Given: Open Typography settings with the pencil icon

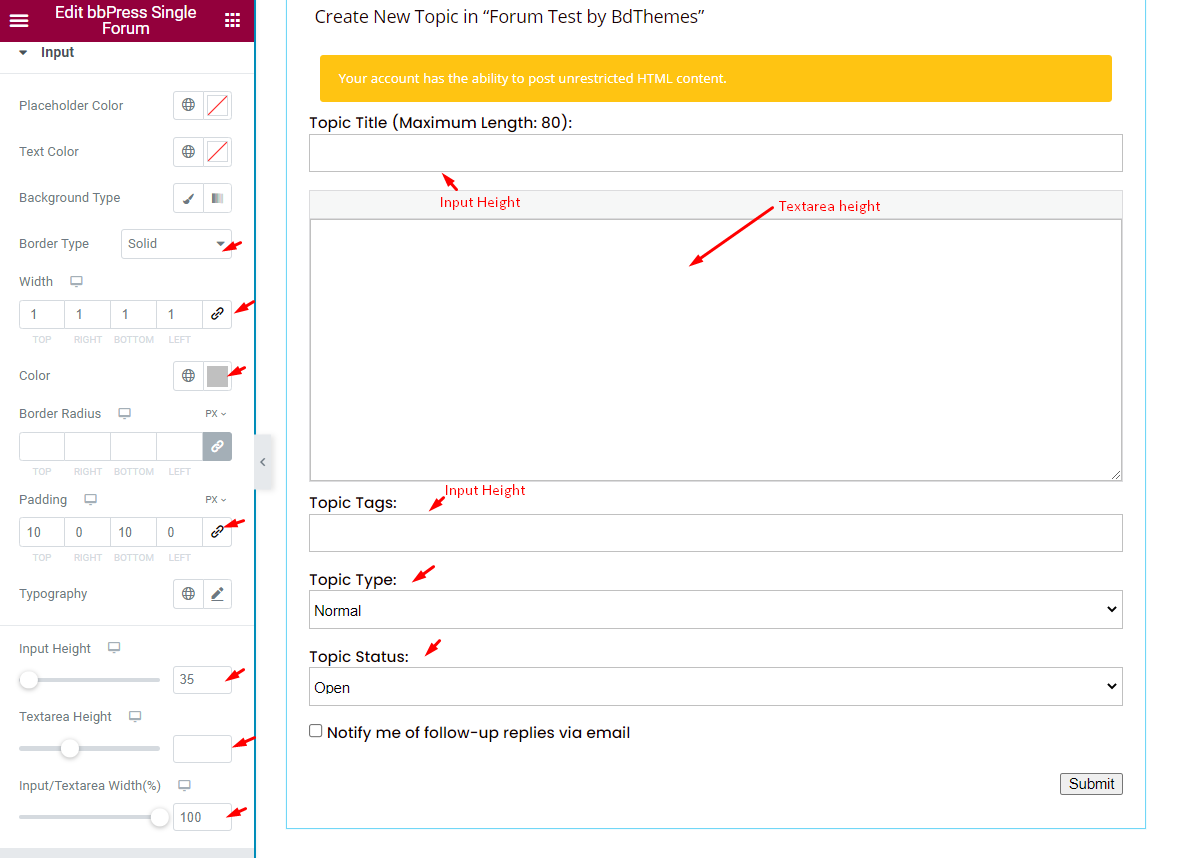Looking at the screenshot, I should (217, 593).
